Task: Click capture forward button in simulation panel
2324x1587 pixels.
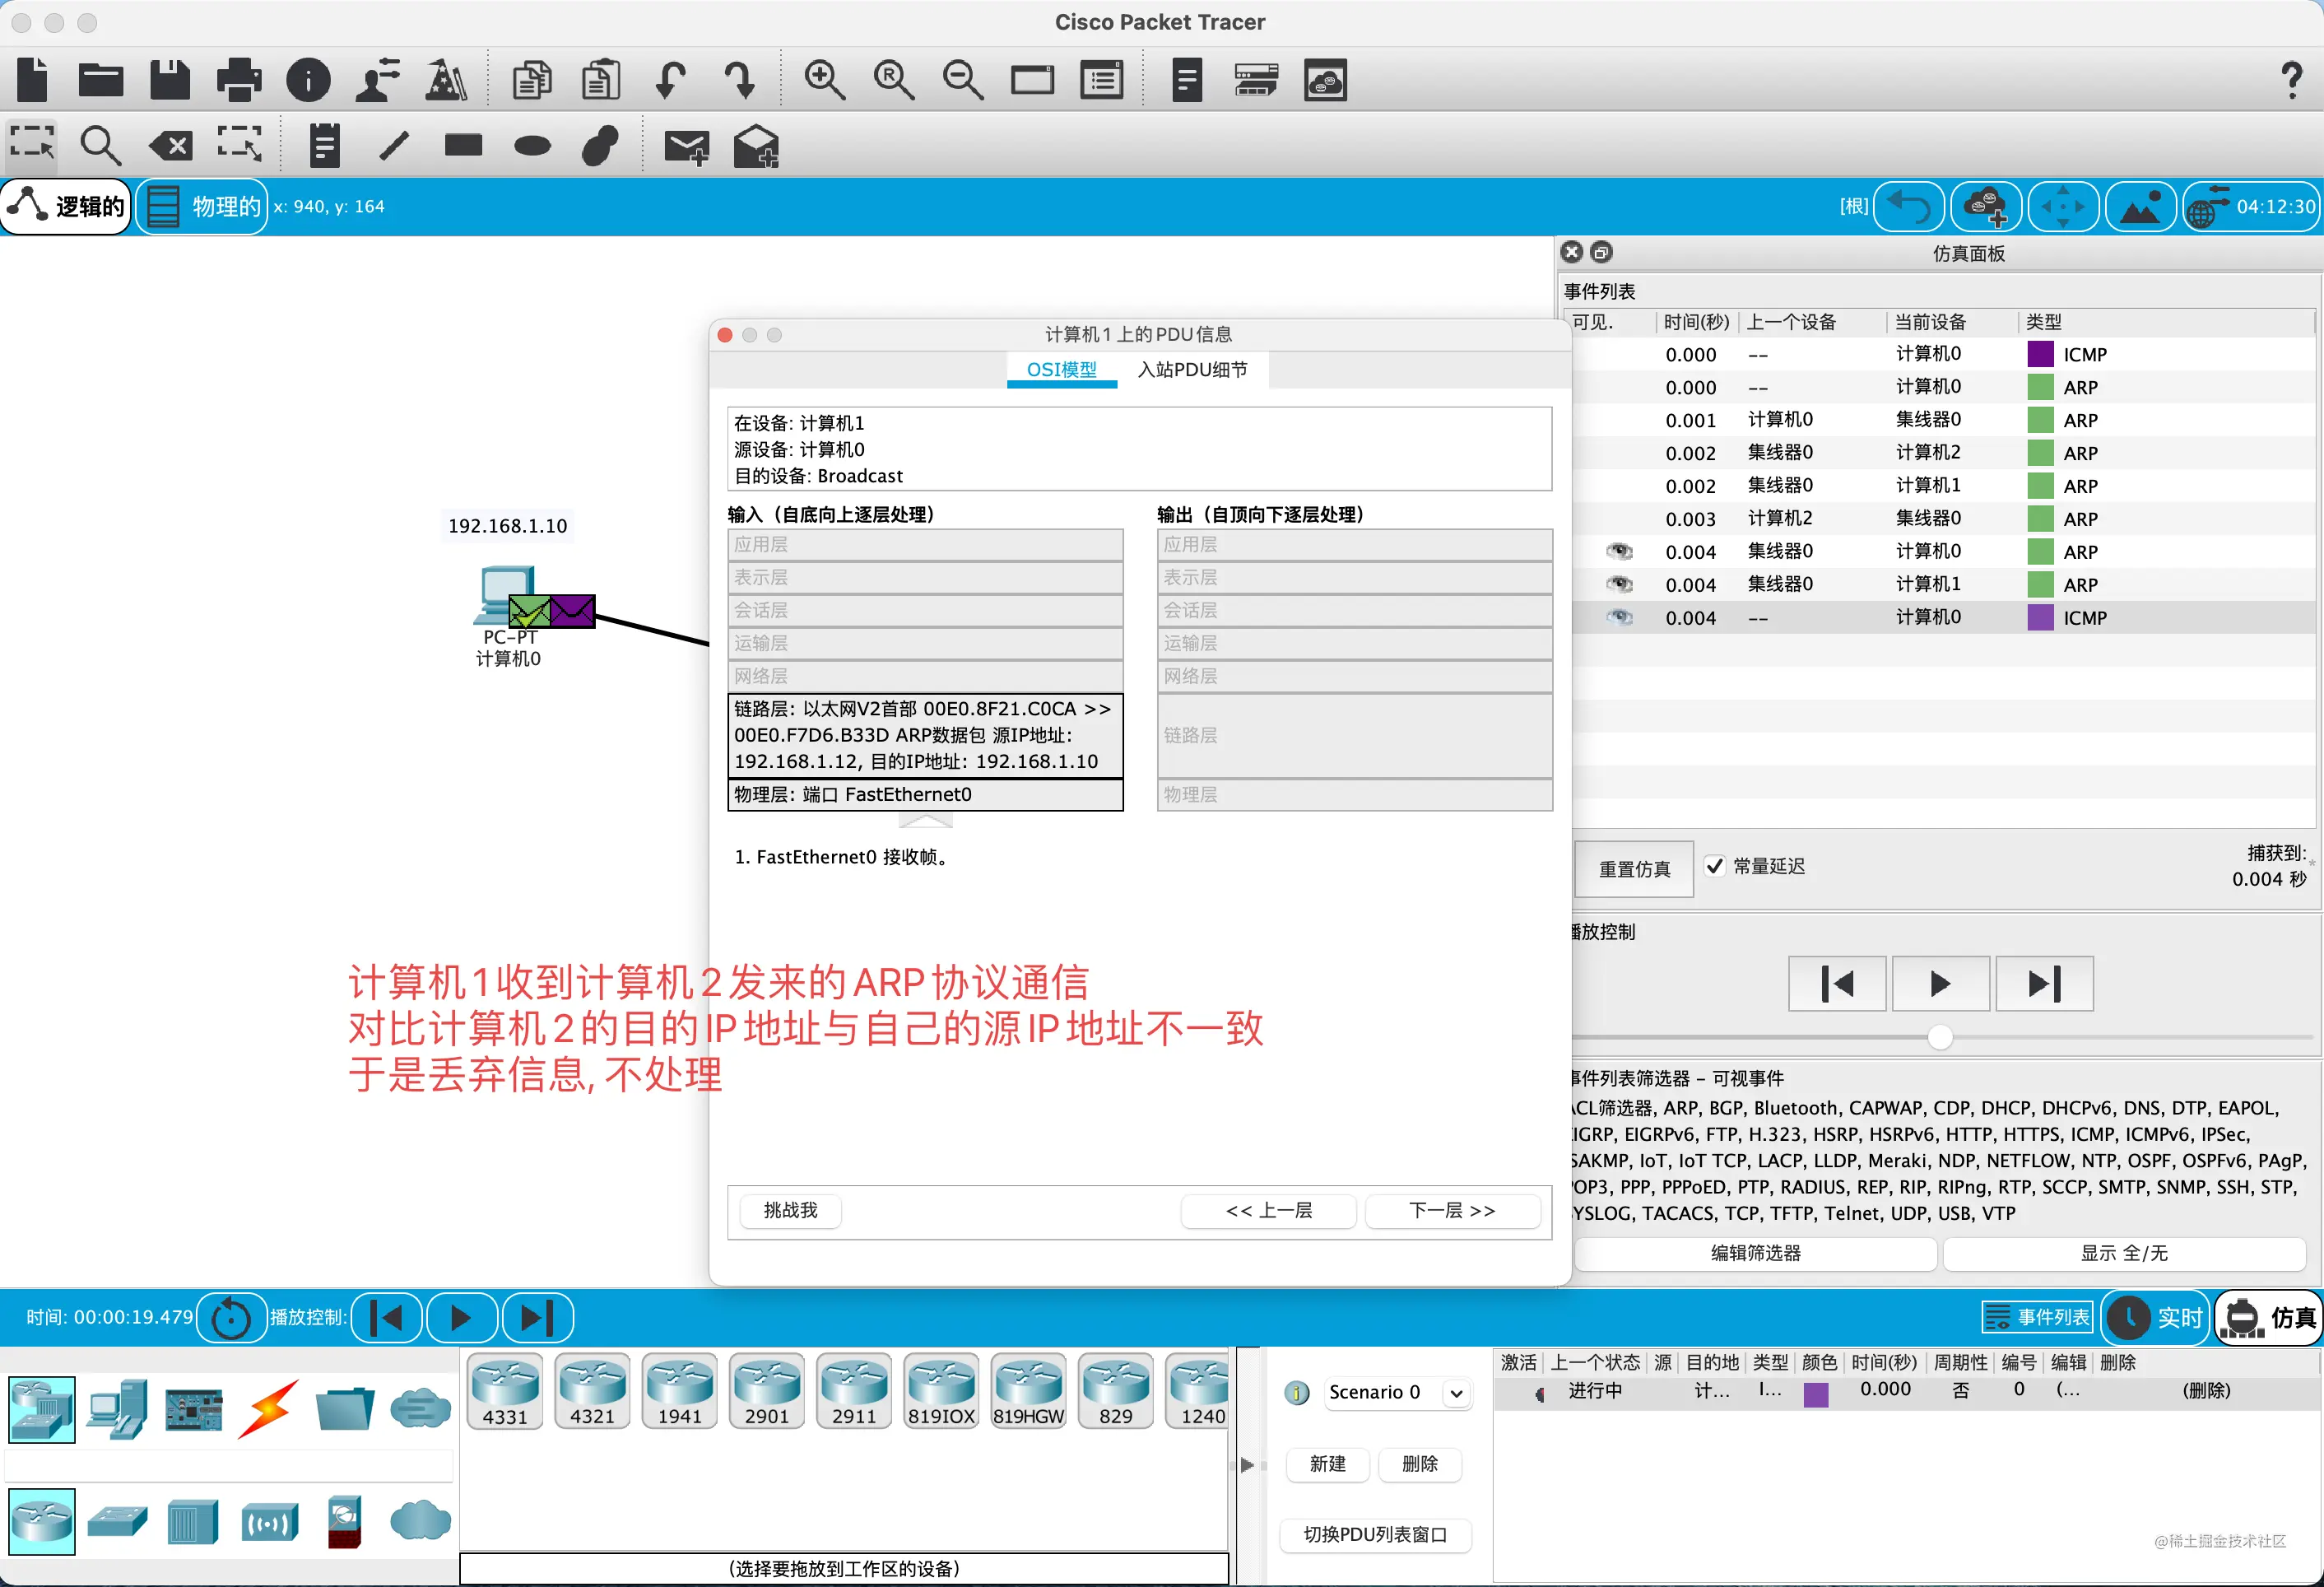Action: 2044,984
